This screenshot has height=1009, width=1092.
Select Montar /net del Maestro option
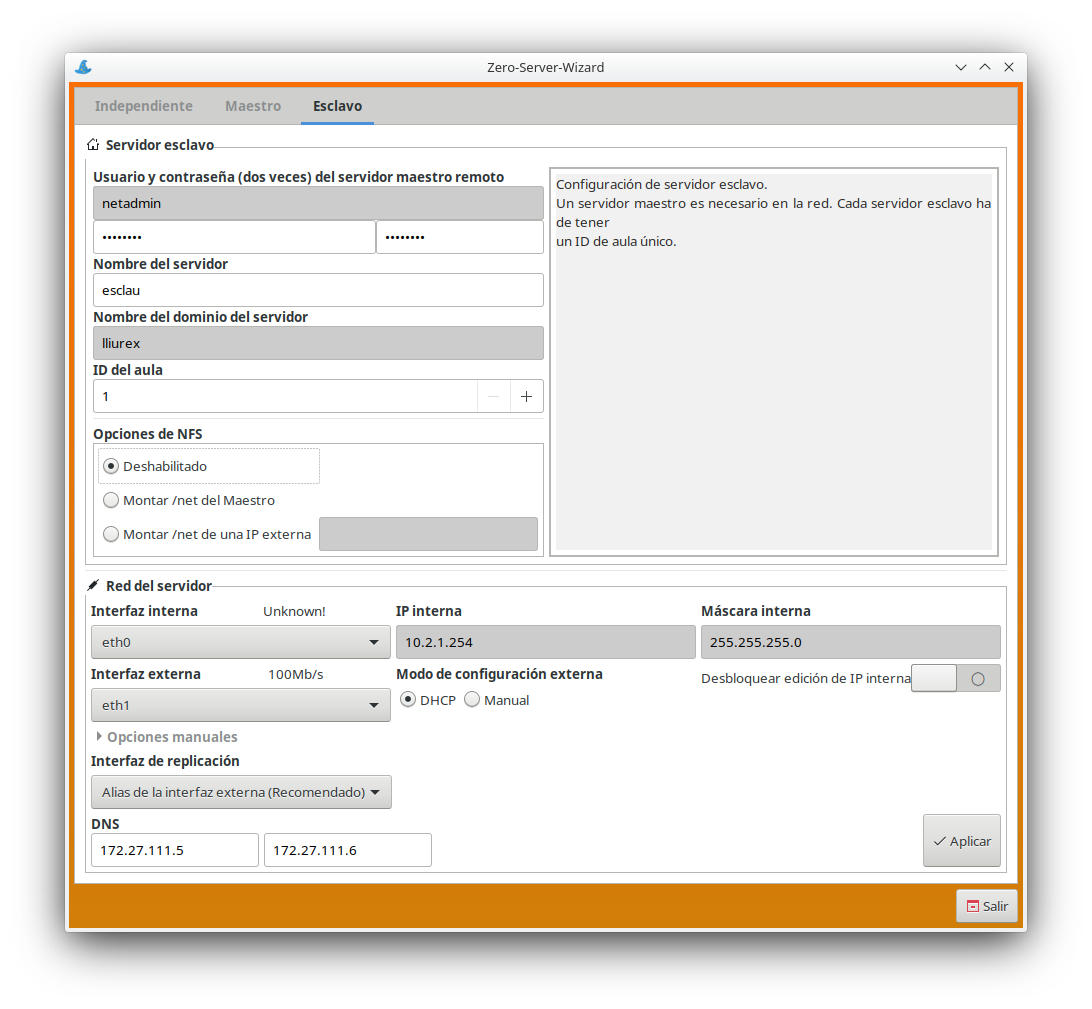[x=112, y=500]
